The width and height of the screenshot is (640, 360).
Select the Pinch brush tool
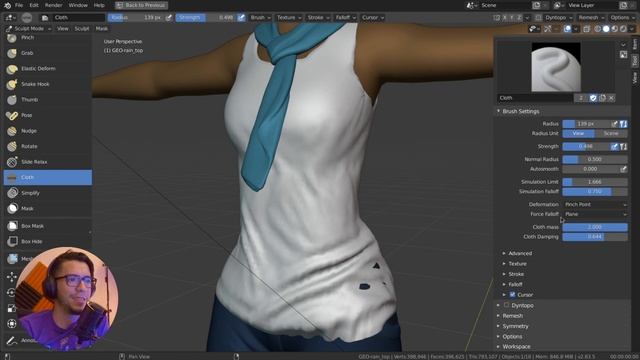[x=48, y=38]
